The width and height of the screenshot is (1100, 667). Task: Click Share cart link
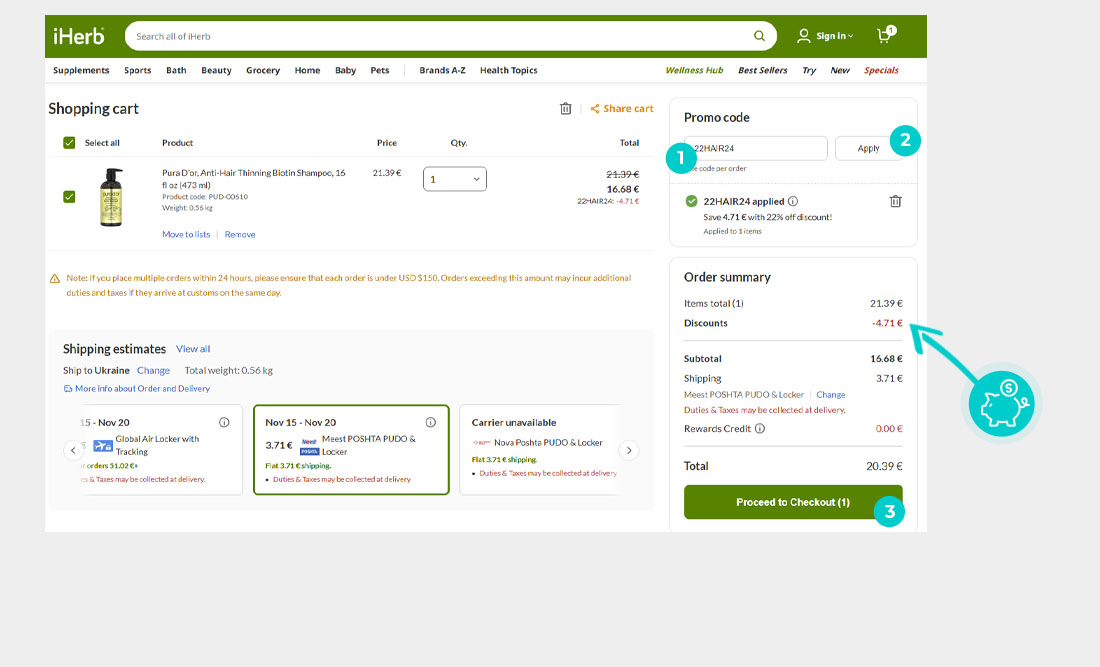click(x=628, y=109)
